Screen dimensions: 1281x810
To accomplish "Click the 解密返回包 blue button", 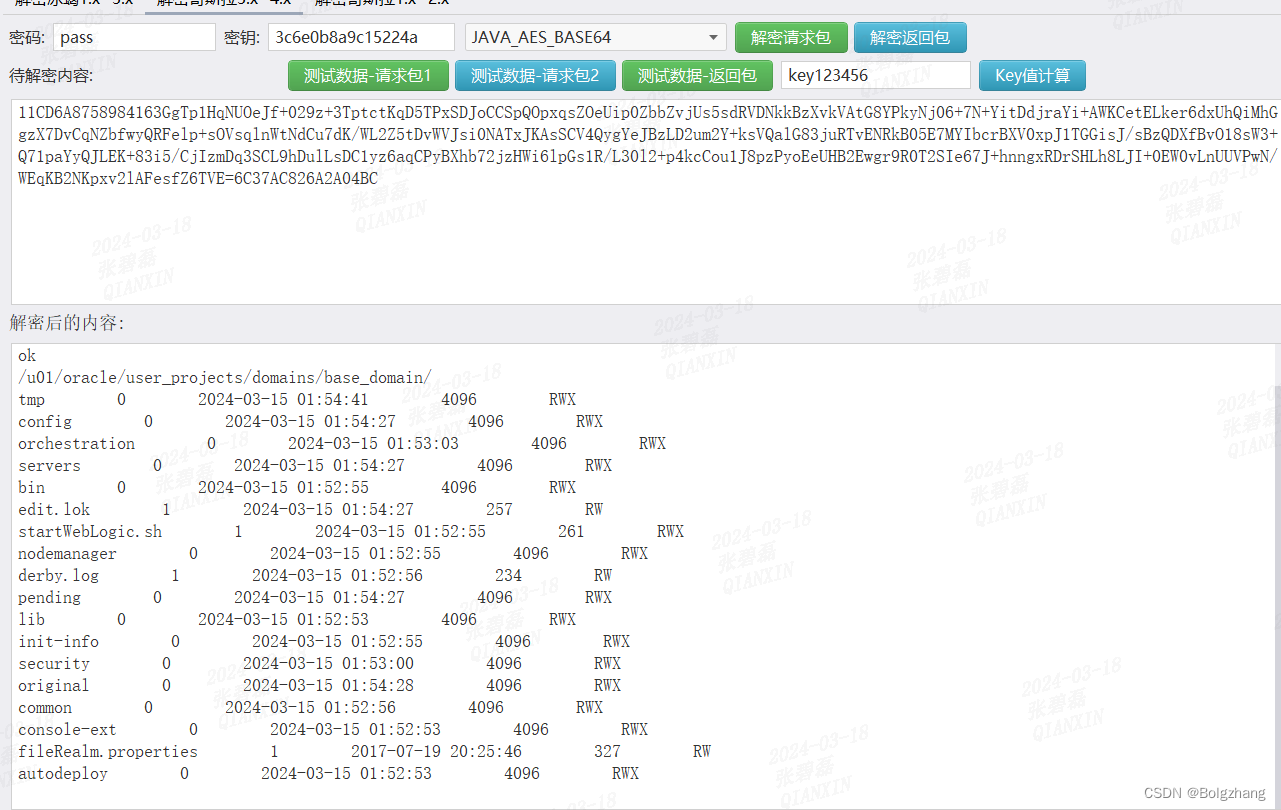I will tap(910, 38).
